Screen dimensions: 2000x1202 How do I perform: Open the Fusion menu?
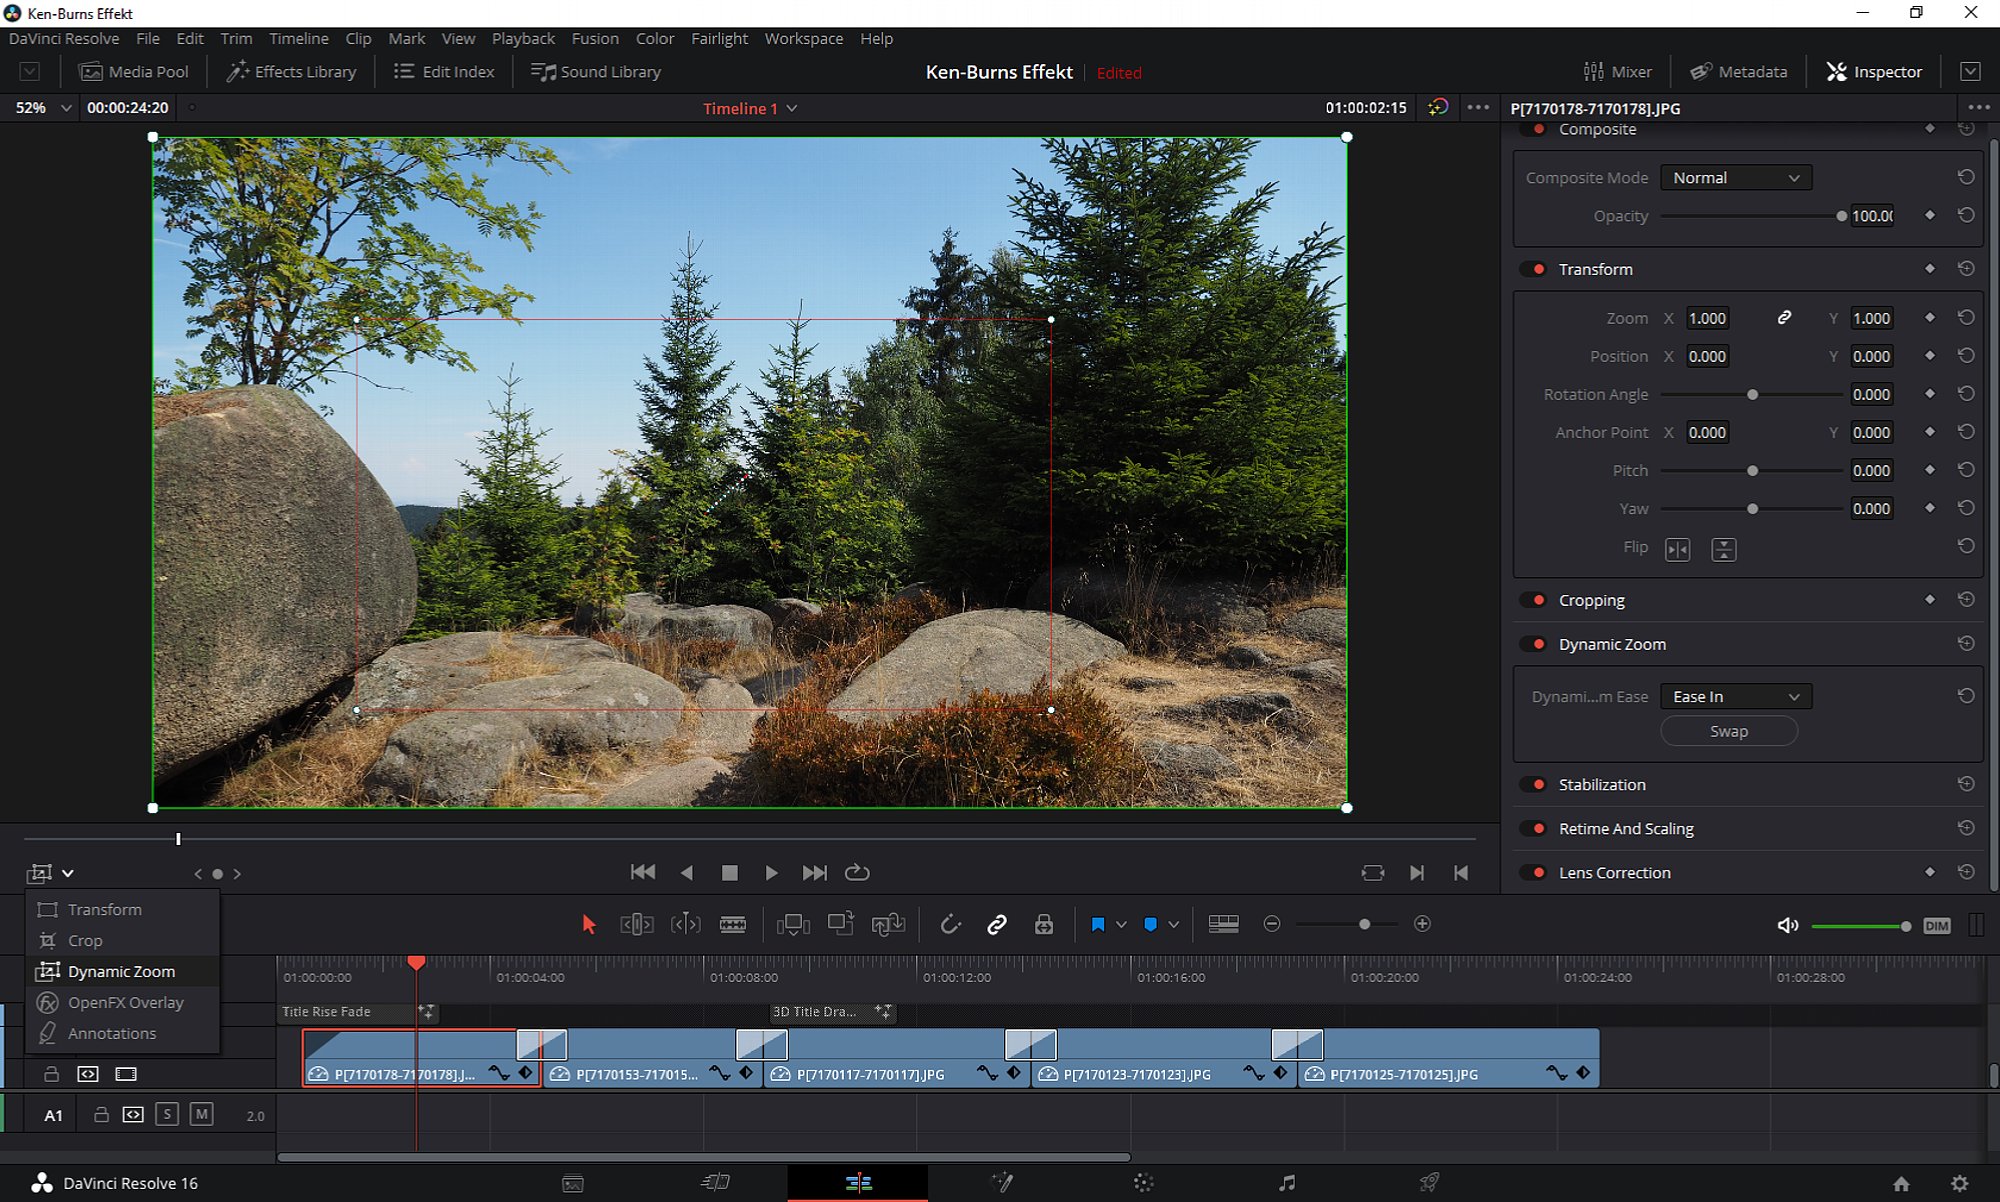(x=594, y=38)
